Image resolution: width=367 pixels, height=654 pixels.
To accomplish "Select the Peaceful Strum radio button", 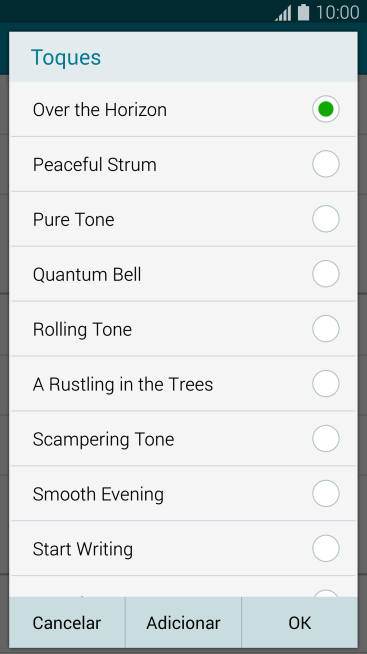I will pyautogui.click(x=326, y=164).
